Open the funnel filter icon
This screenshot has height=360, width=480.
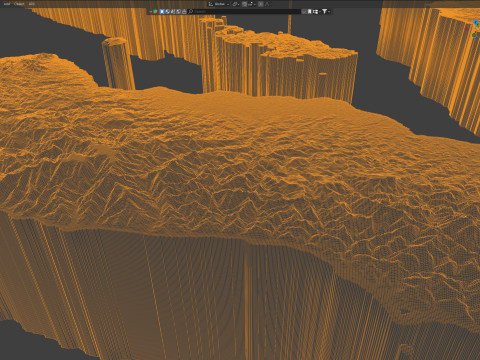point(324,12)
